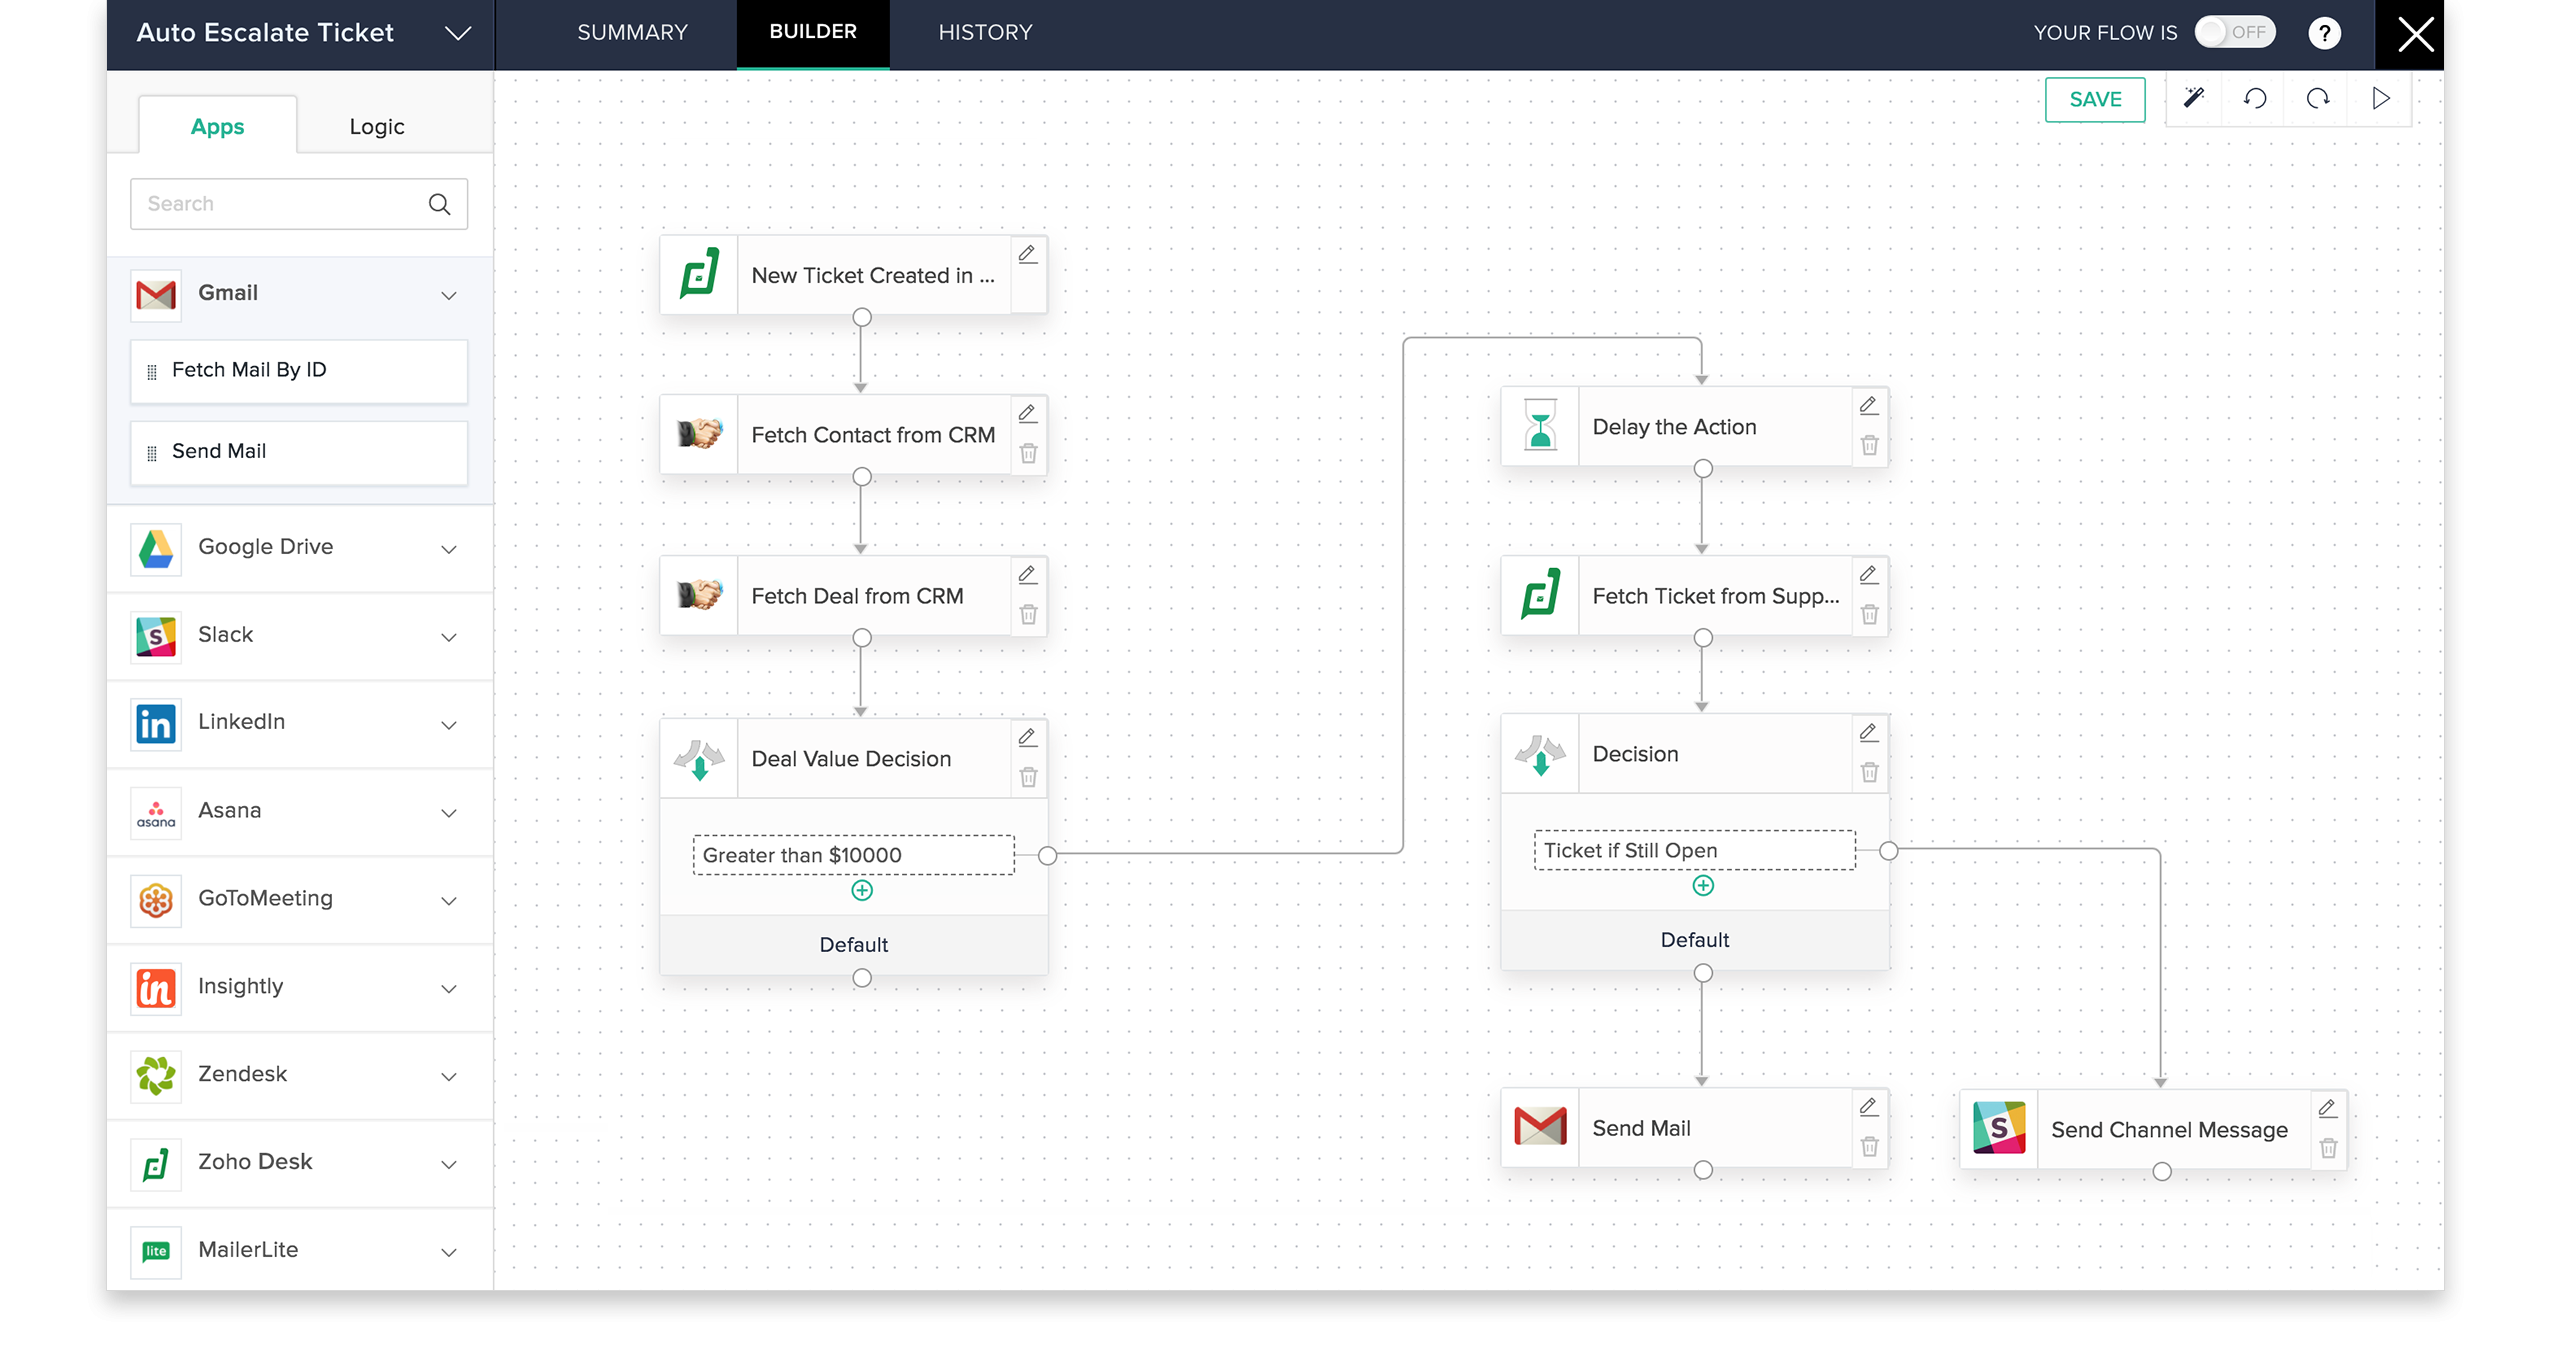Click the magic wand auto-arrange icon
This screenshot has width=2560, height=1361.
pyautogui.click(x=2193, y=98)
